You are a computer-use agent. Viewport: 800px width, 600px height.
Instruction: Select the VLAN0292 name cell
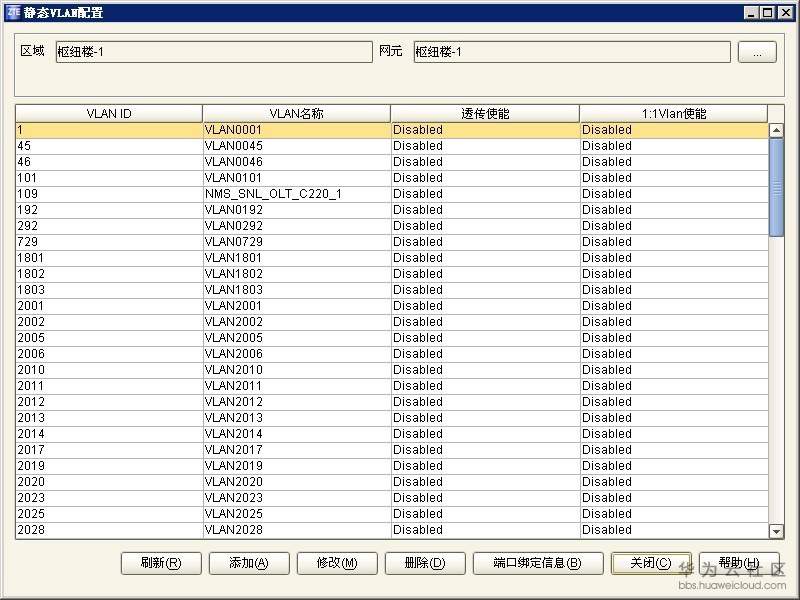pyautogui.click(x=297, y=226)
